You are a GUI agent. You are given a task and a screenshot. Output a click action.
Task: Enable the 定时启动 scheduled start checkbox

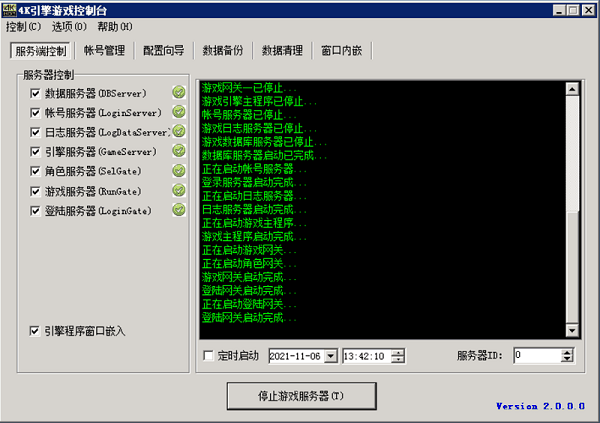[208, 355]
